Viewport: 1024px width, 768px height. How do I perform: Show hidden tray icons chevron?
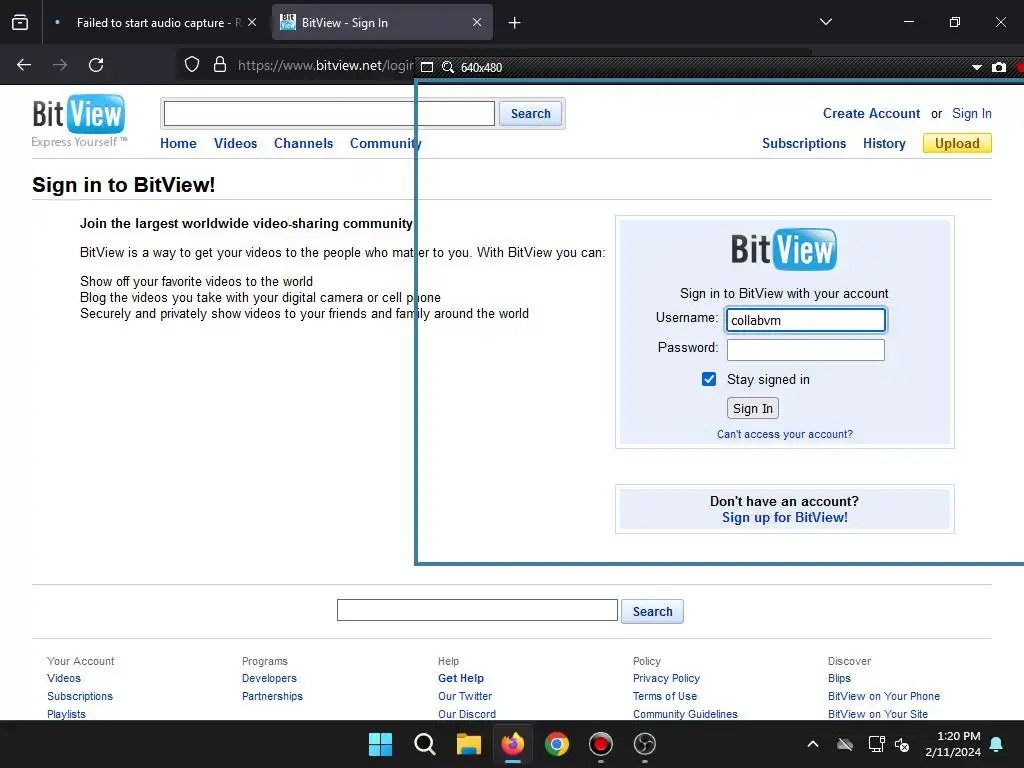813,744
